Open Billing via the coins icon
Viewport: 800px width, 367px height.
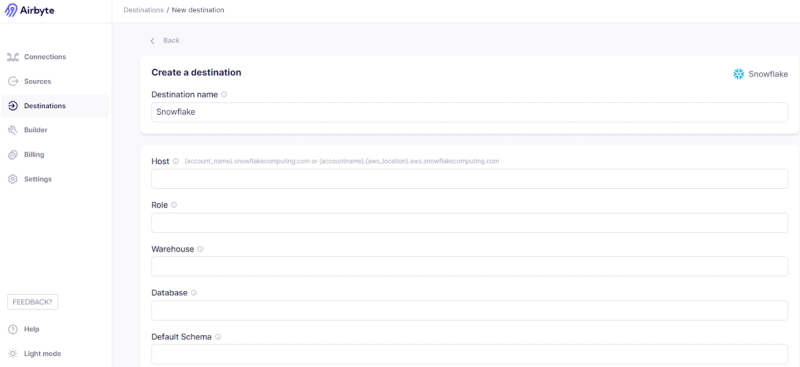(x=13, y=155)
